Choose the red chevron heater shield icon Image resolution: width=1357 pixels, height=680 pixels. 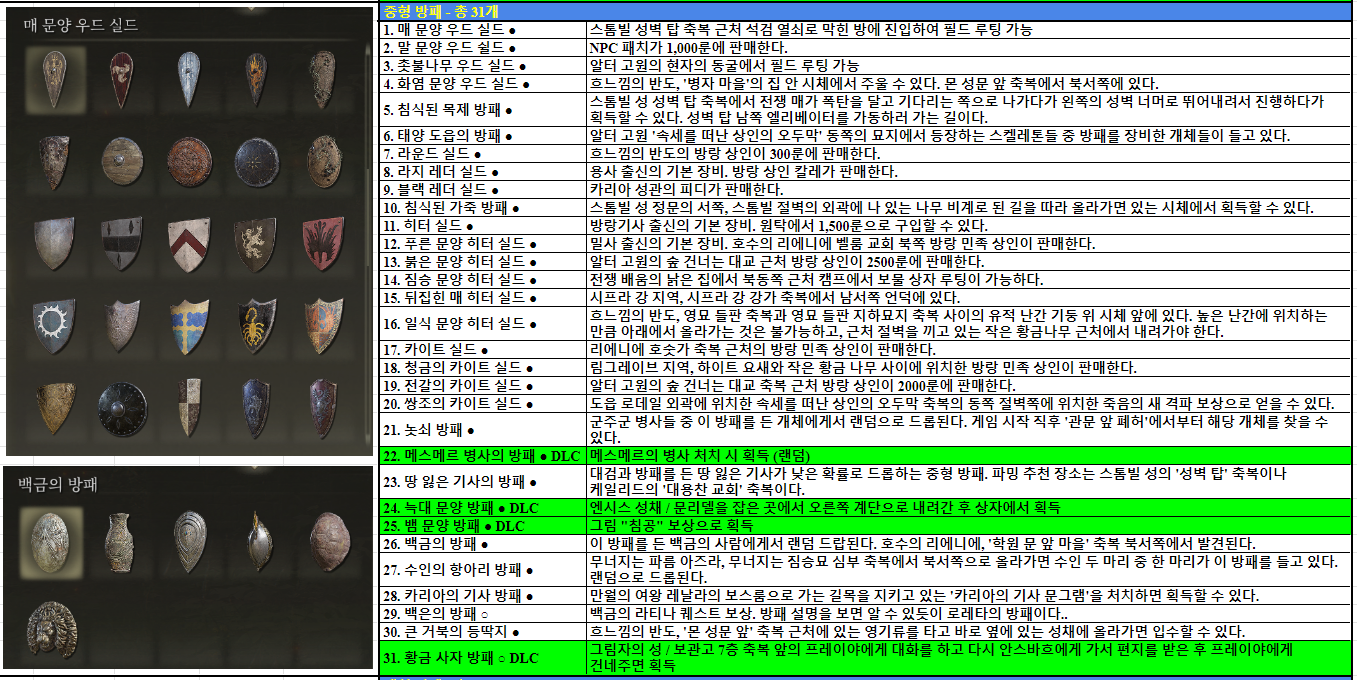click(x=190, y=242)
